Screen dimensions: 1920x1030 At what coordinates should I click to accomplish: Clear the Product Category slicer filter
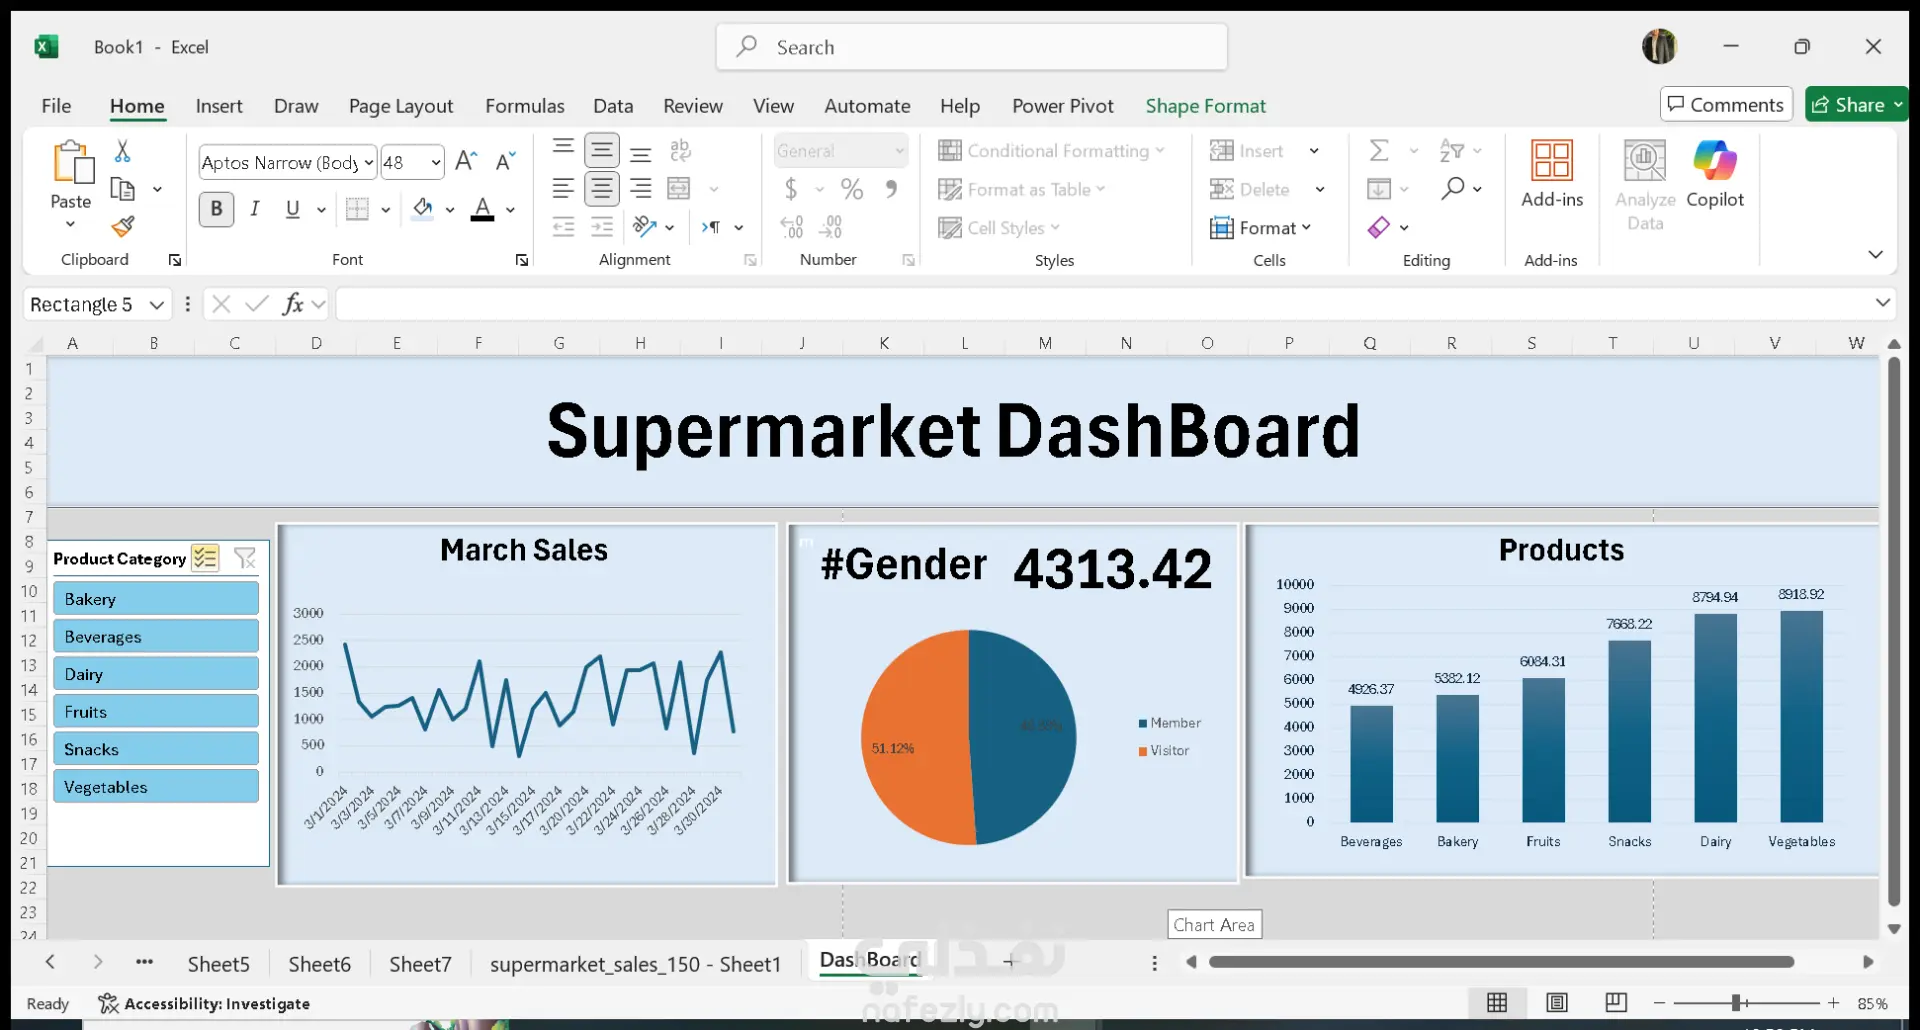click(x=245, y=558)
